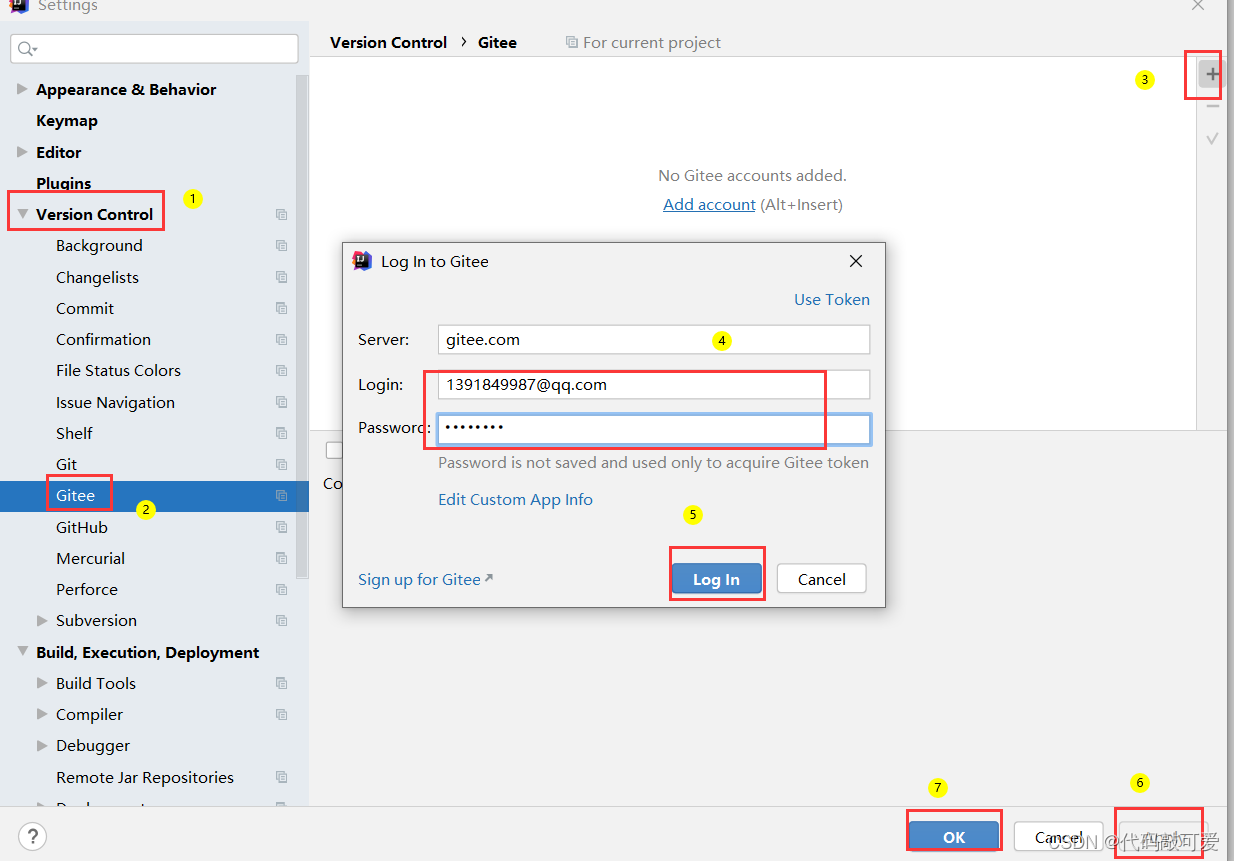Image resolution: width=1234 pixels, height=861 pixels.
Task: Expand the Editor settings section
Action: (x=22, y=152)
